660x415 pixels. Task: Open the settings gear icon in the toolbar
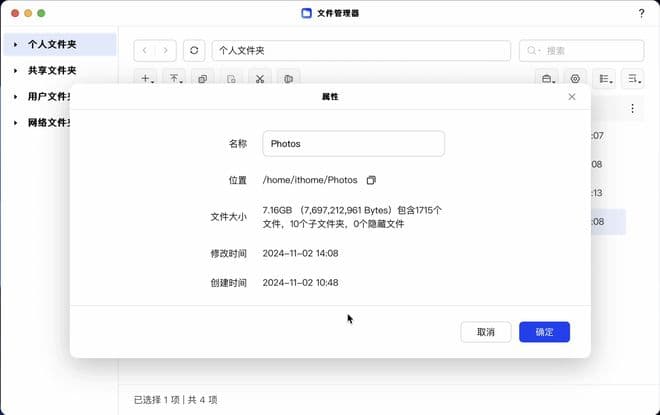click(x=575, y=78)
